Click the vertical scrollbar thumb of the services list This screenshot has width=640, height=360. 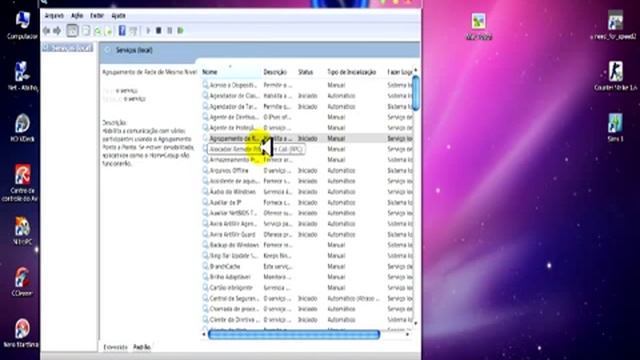tap(416, 93)
